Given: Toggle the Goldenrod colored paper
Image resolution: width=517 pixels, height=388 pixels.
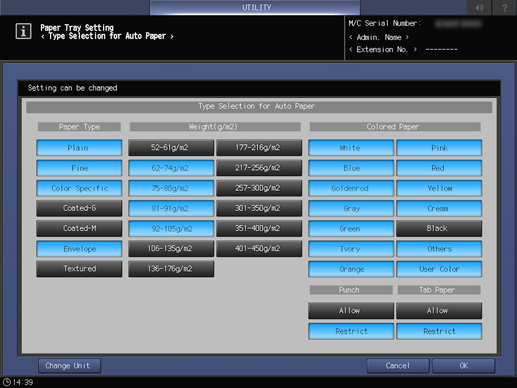Looking at the screenshot, I should (351, 188).
